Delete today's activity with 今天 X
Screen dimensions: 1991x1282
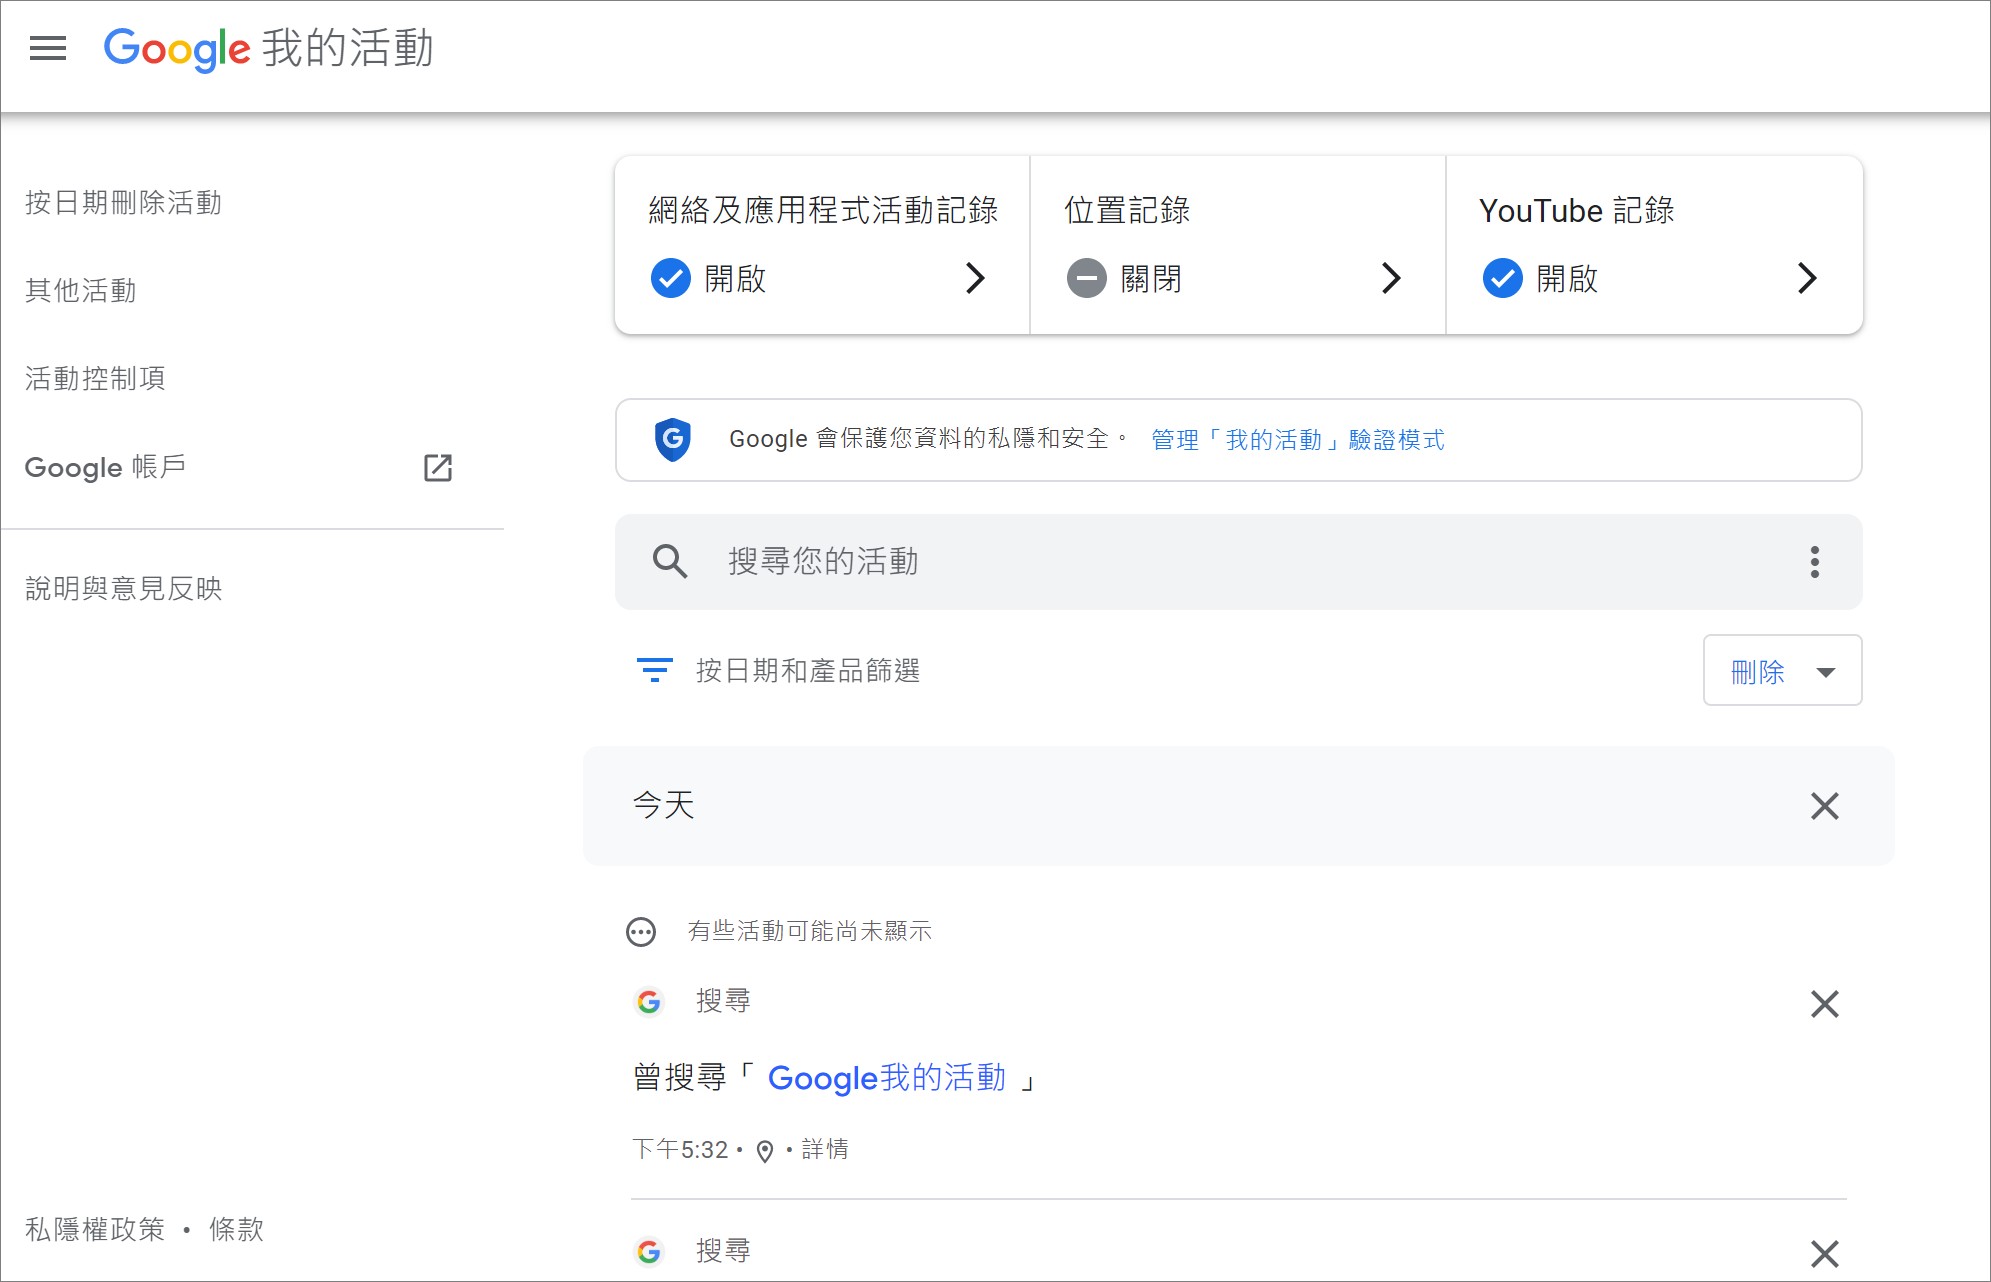click(x=1825, y=806)
